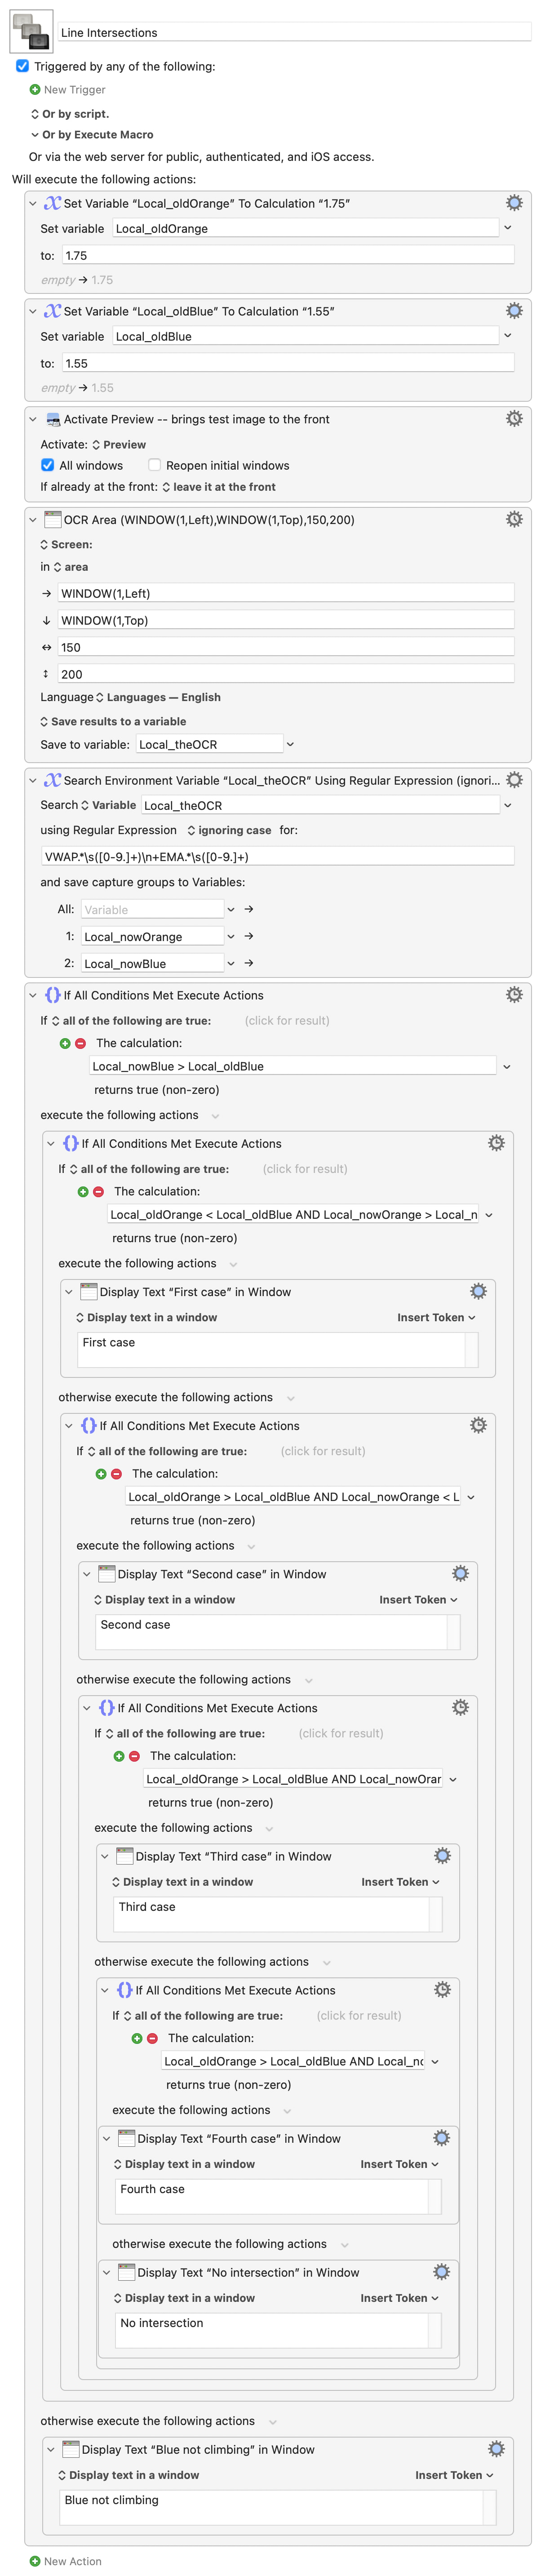The image size is (541, 2576).
Task: Open the macro icon image well
Action: [31, 32]
